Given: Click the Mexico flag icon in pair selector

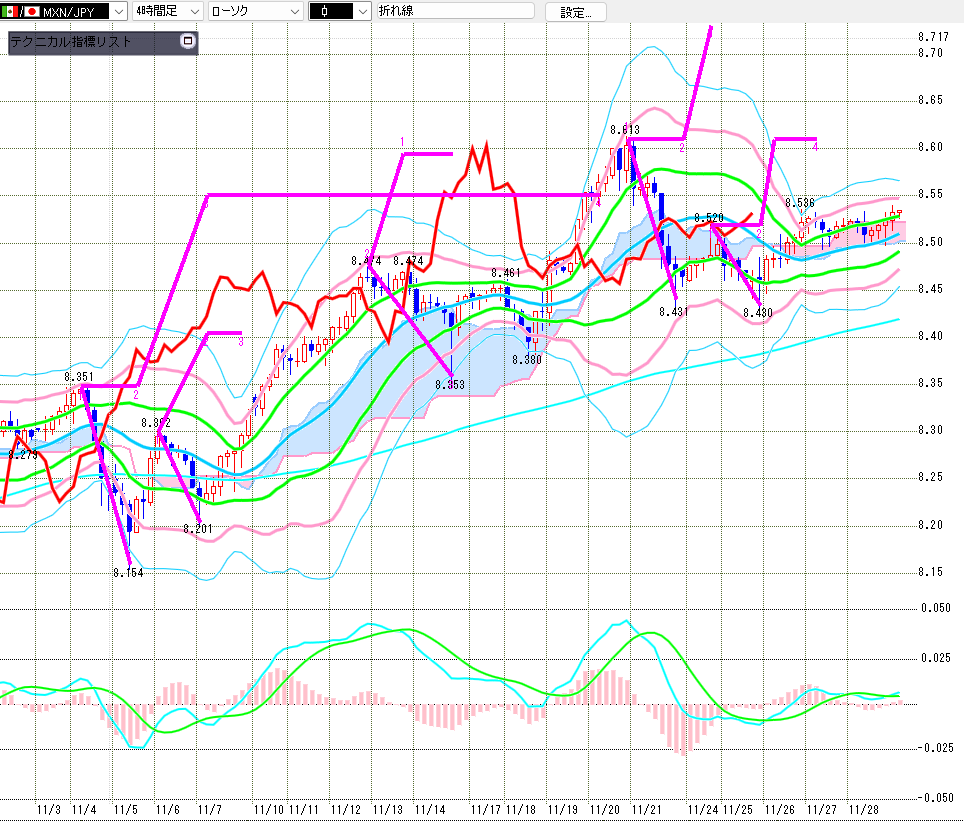Looking at the screenshot, I should pyautogui.click(x=8, y=12).
